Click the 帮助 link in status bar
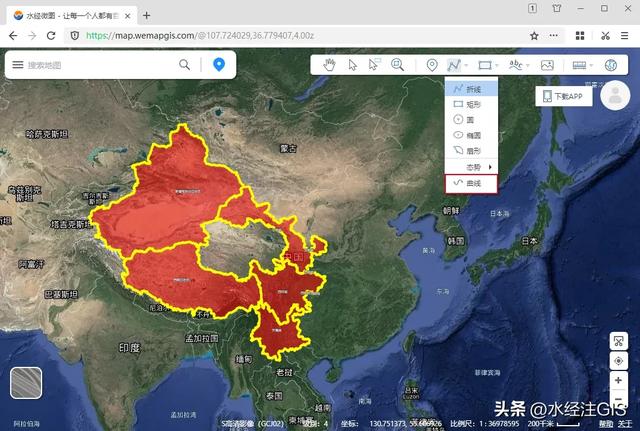 606,424
